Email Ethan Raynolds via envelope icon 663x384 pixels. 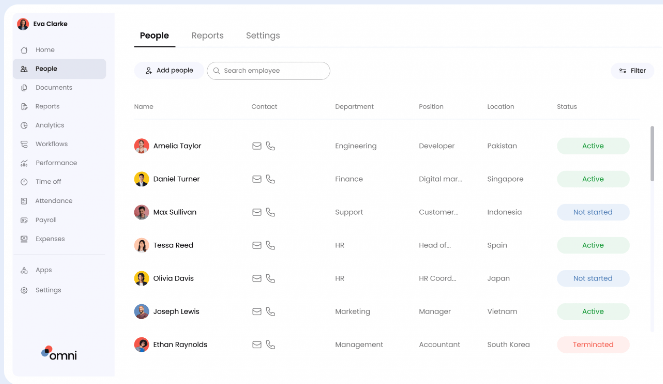257,345
